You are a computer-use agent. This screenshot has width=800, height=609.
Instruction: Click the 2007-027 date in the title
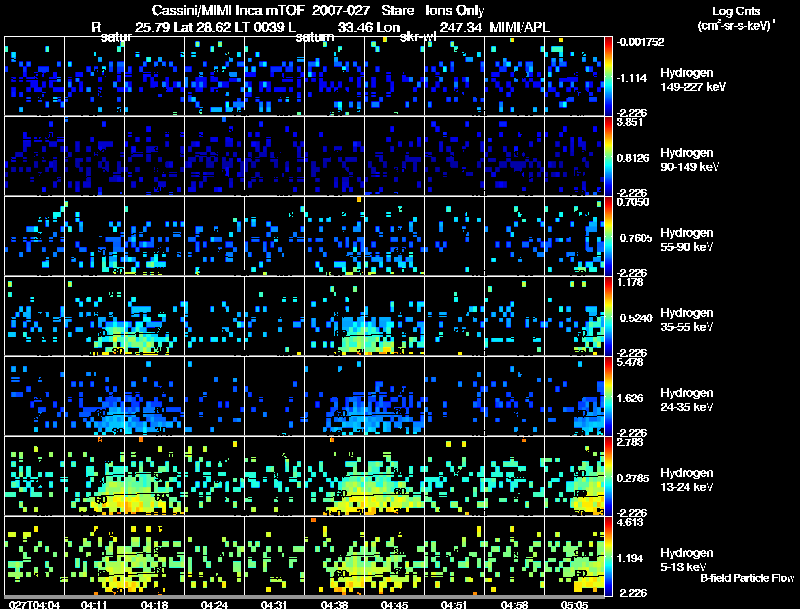341,11
